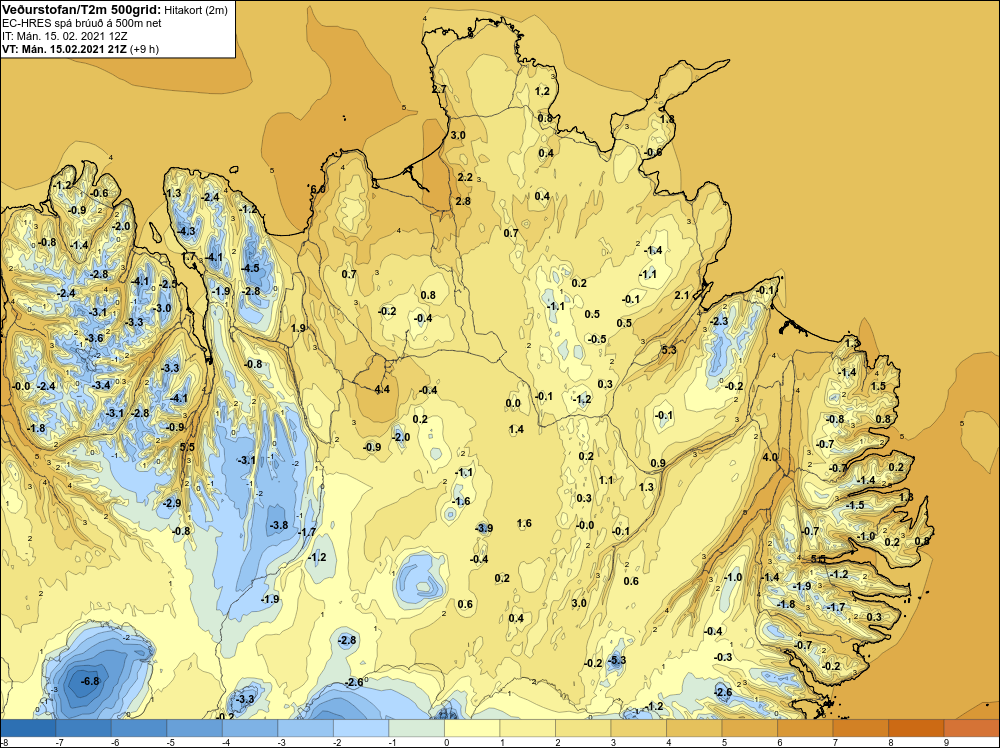Click the '-6' label under the legend bar
The height and width of the screenshot is (748, 1000).
(115, 742)
